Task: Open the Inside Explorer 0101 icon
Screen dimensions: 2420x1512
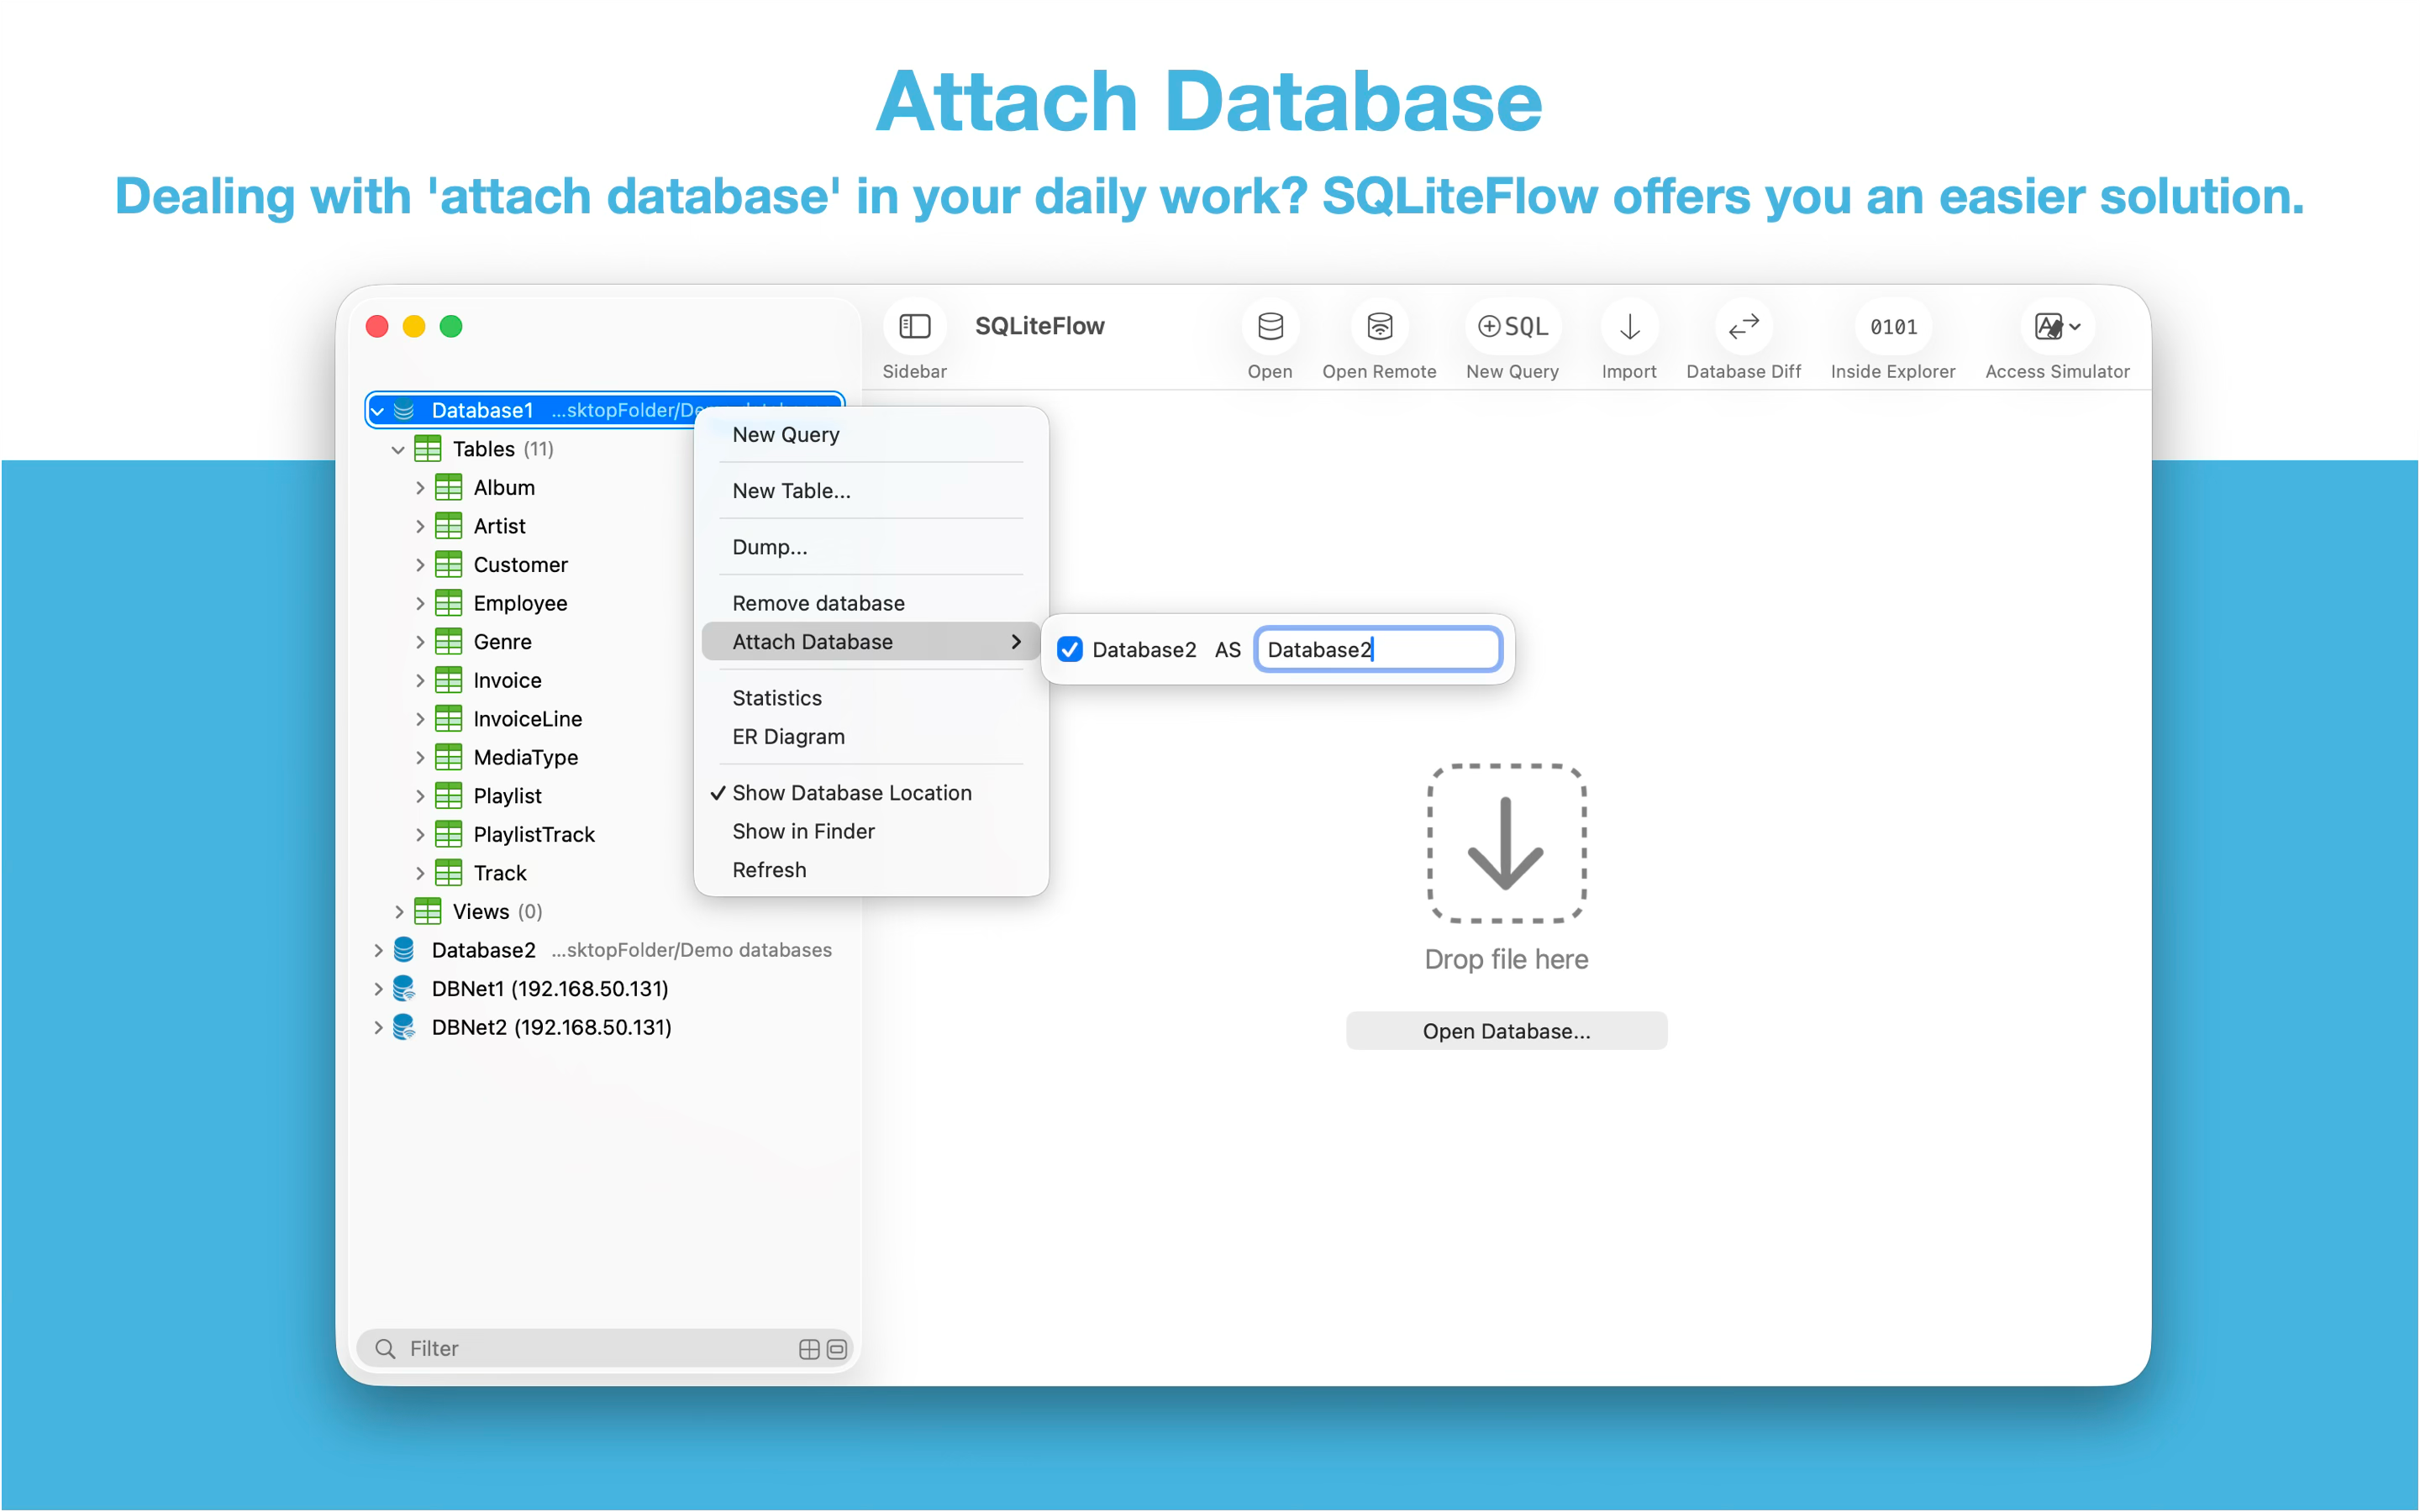Action: pyautogui.click(x=1892, y=327)
